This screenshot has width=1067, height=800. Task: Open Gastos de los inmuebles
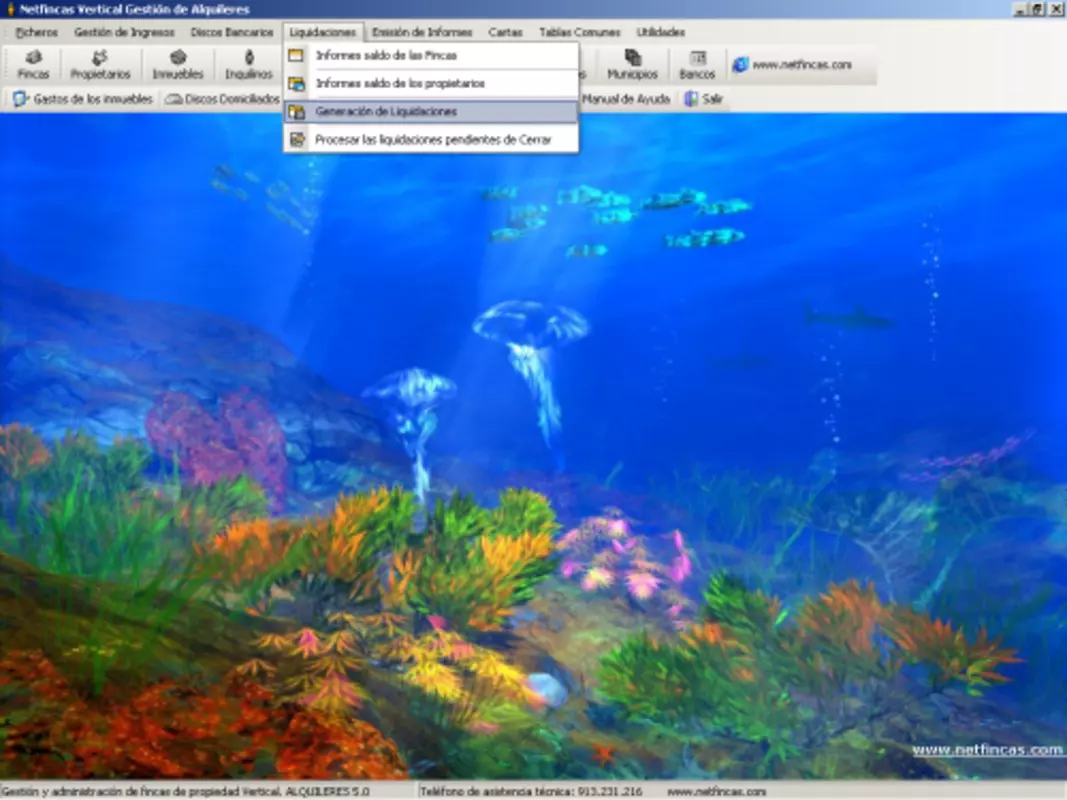(83, 99)
